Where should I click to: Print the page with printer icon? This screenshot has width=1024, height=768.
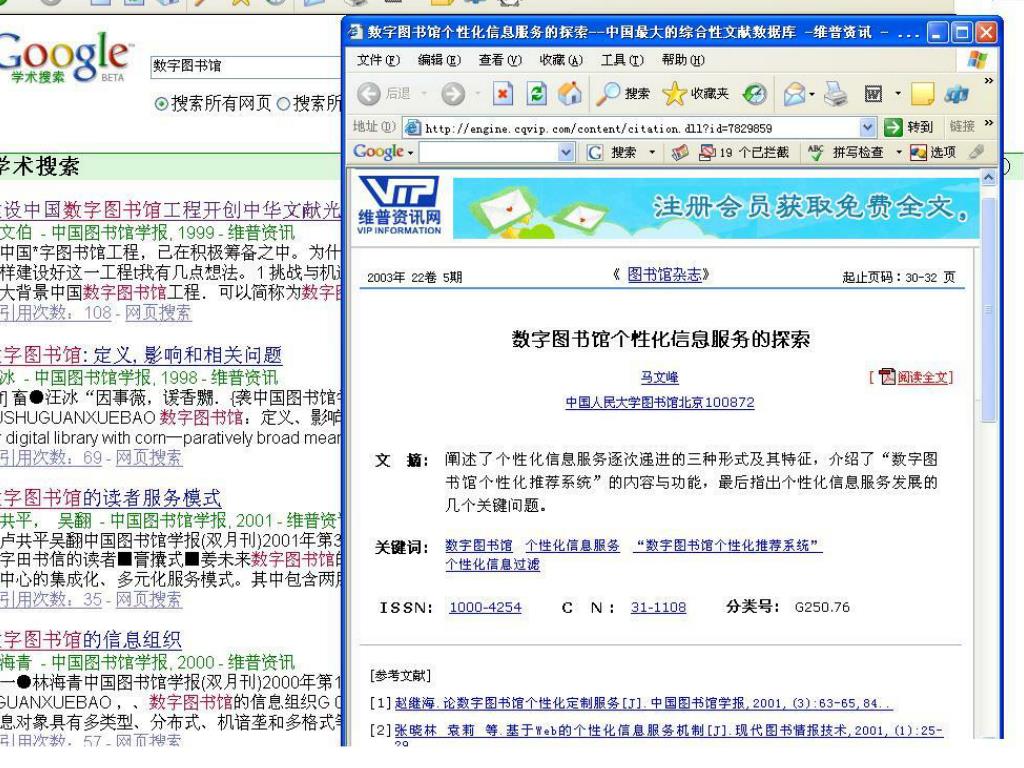tap(835, 94)
